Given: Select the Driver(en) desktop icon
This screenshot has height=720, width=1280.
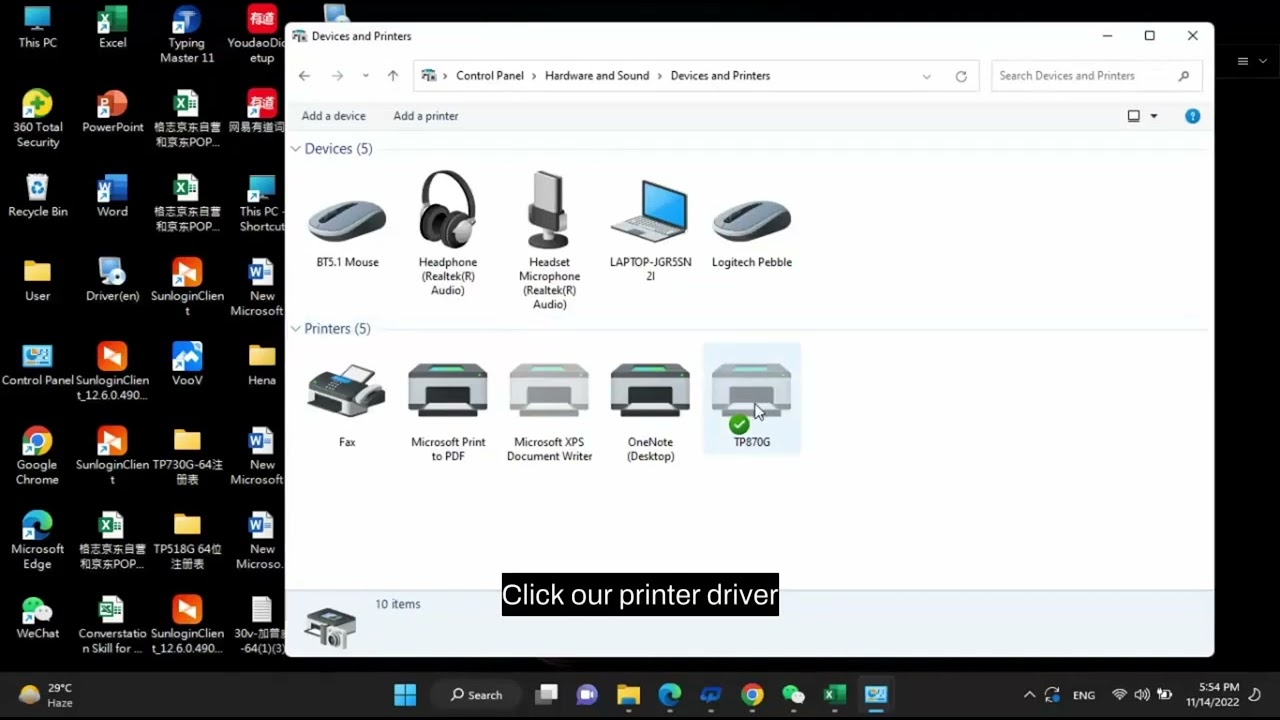Looking at the screenshot, I should 112,280.
